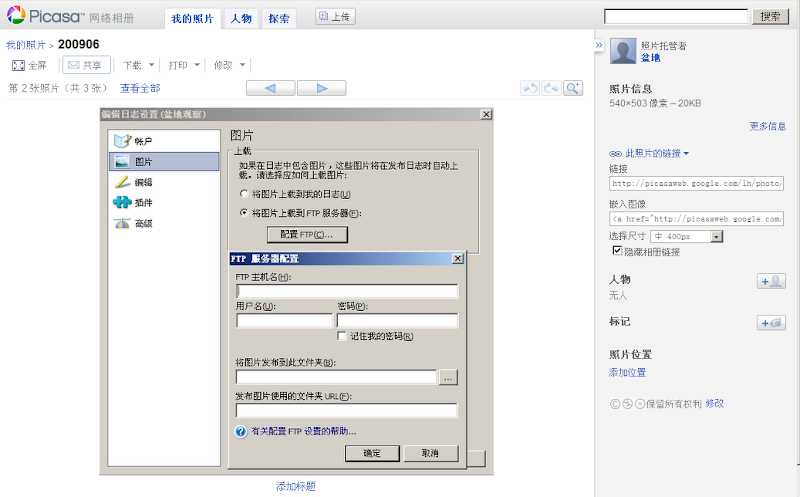800x497 pixels.
Task: Click the 更多信息 link
Action: tap(767, 126)
